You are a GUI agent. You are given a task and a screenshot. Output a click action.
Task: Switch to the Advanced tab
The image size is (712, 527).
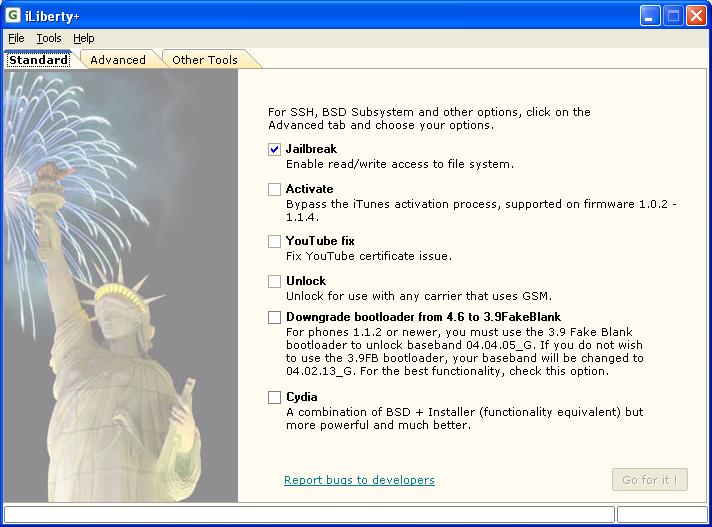click(x=118, y=60)
